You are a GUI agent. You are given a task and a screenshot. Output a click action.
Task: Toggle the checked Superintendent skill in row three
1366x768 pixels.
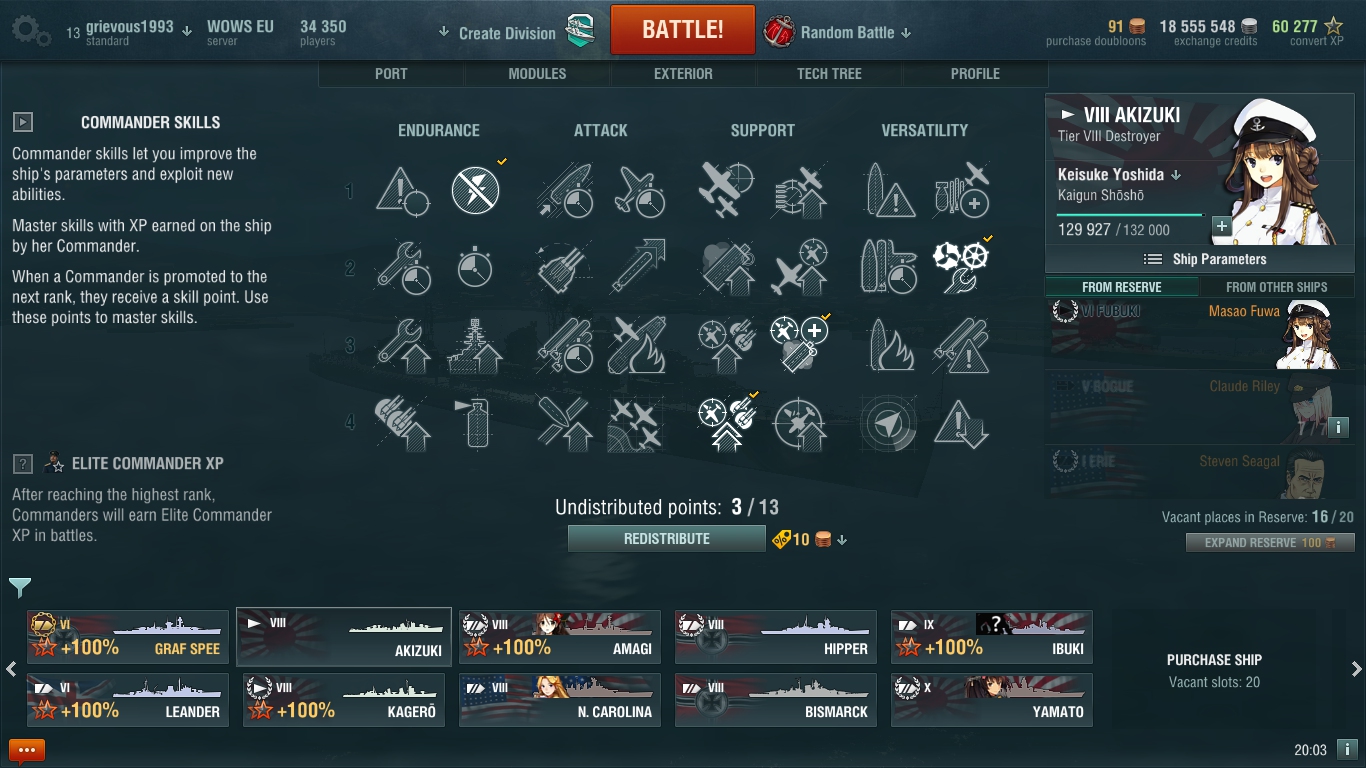click(798, 343)
